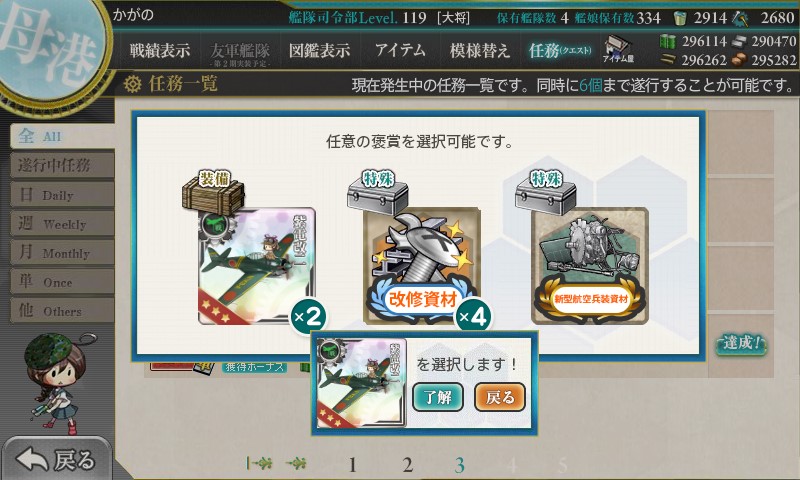Screen dimensions: 800x480
Task: Open the 図鑑表示 encyclopedia menu
Action: pyautogui.click(x=319, y=50)
